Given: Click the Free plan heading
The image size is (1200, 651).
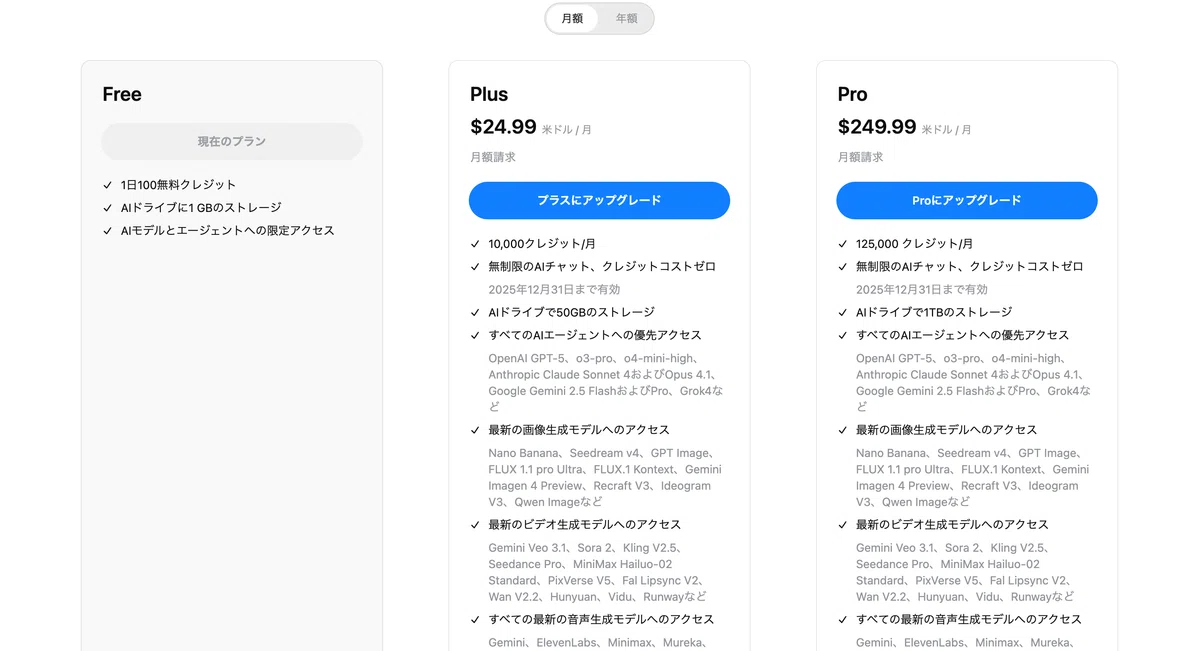Looking at the screenshot, I should (x=122, y=94).
